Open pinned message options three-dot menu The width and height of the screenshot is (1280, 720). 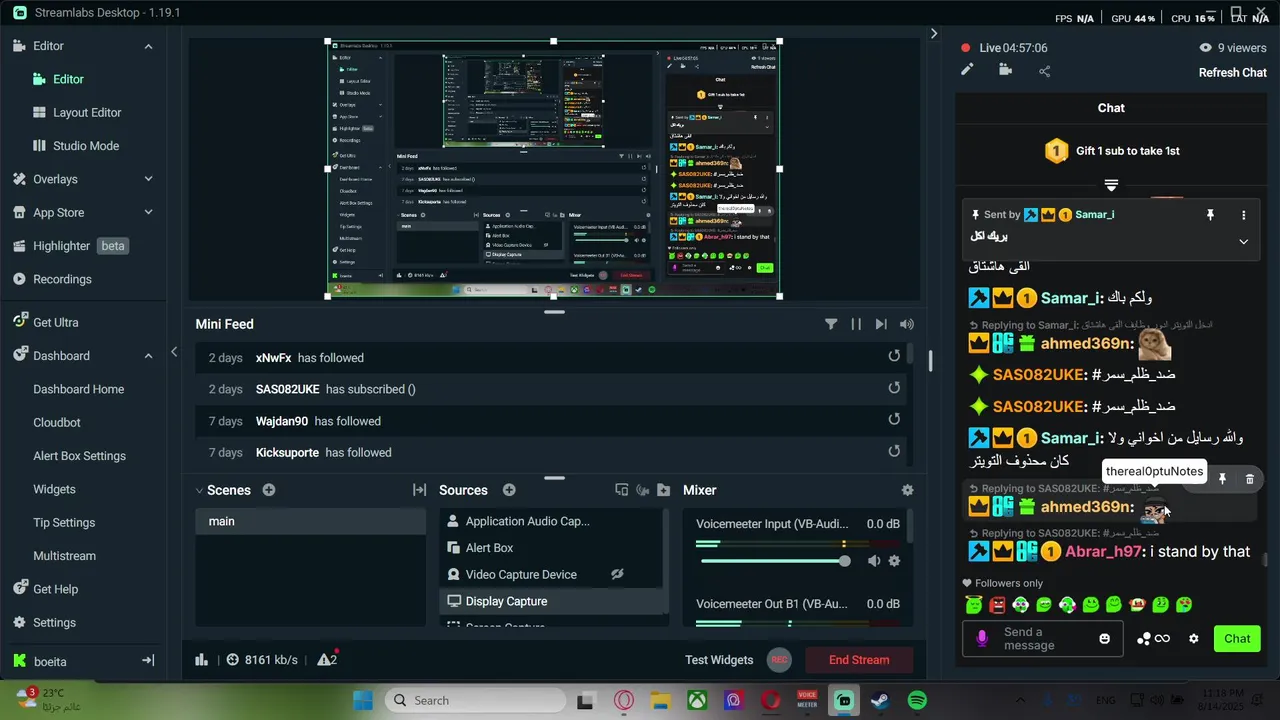point(1243,215)
